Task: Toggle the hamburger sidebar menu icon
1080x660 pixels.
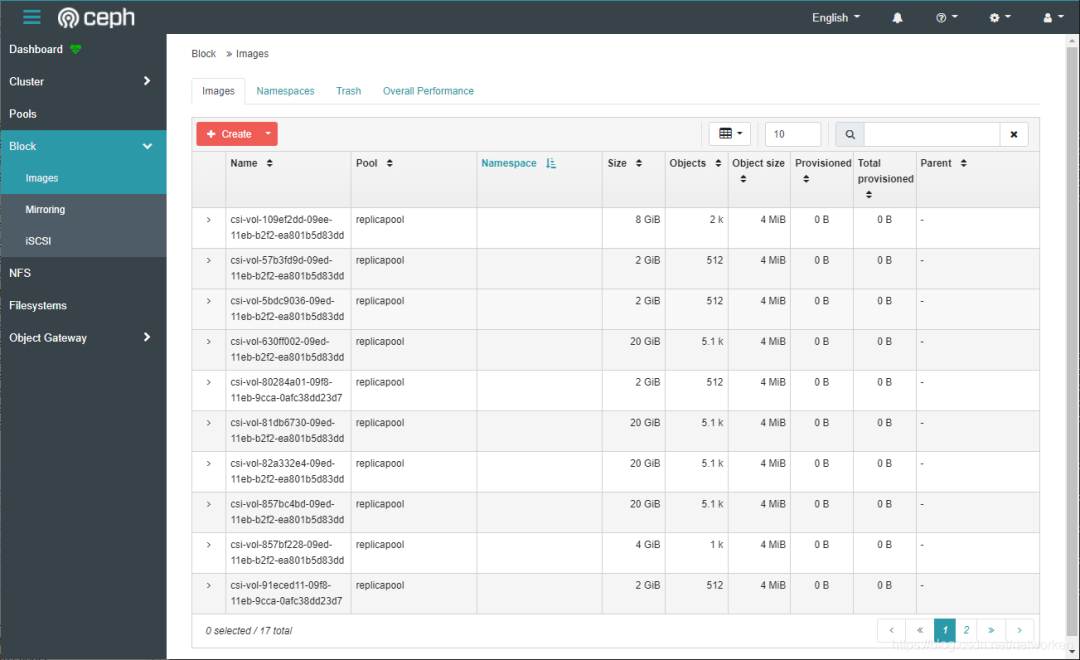Action: pos(32,17)
